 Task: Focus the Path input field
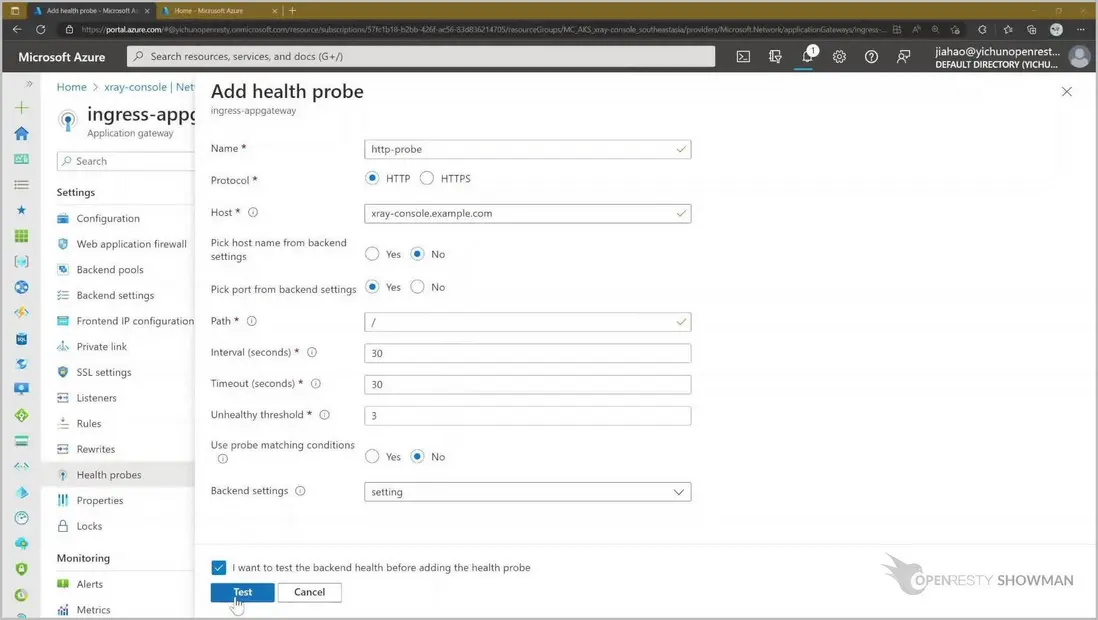pos(527,322)
